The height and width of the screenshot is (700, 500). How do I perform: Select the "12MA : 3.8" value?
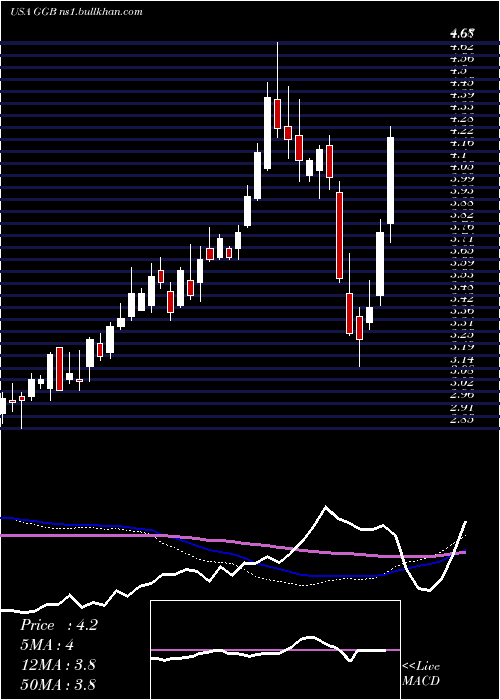pos(58,665)
